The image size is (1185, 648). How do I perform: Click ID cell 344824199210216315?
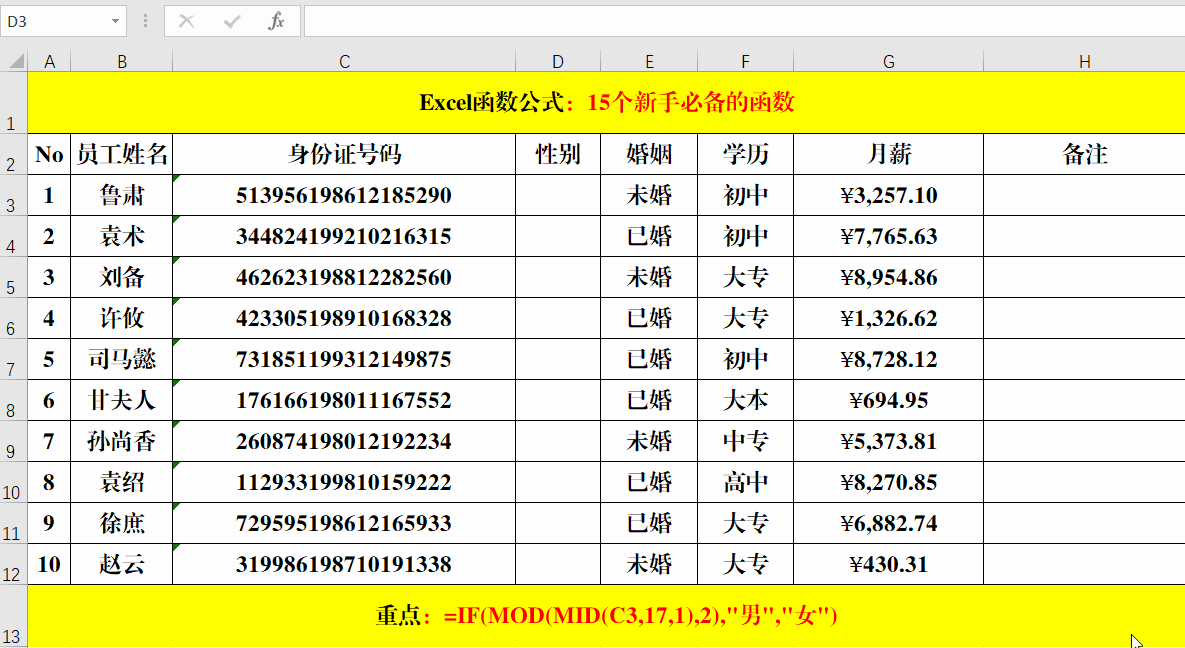[x=344, y=236]
